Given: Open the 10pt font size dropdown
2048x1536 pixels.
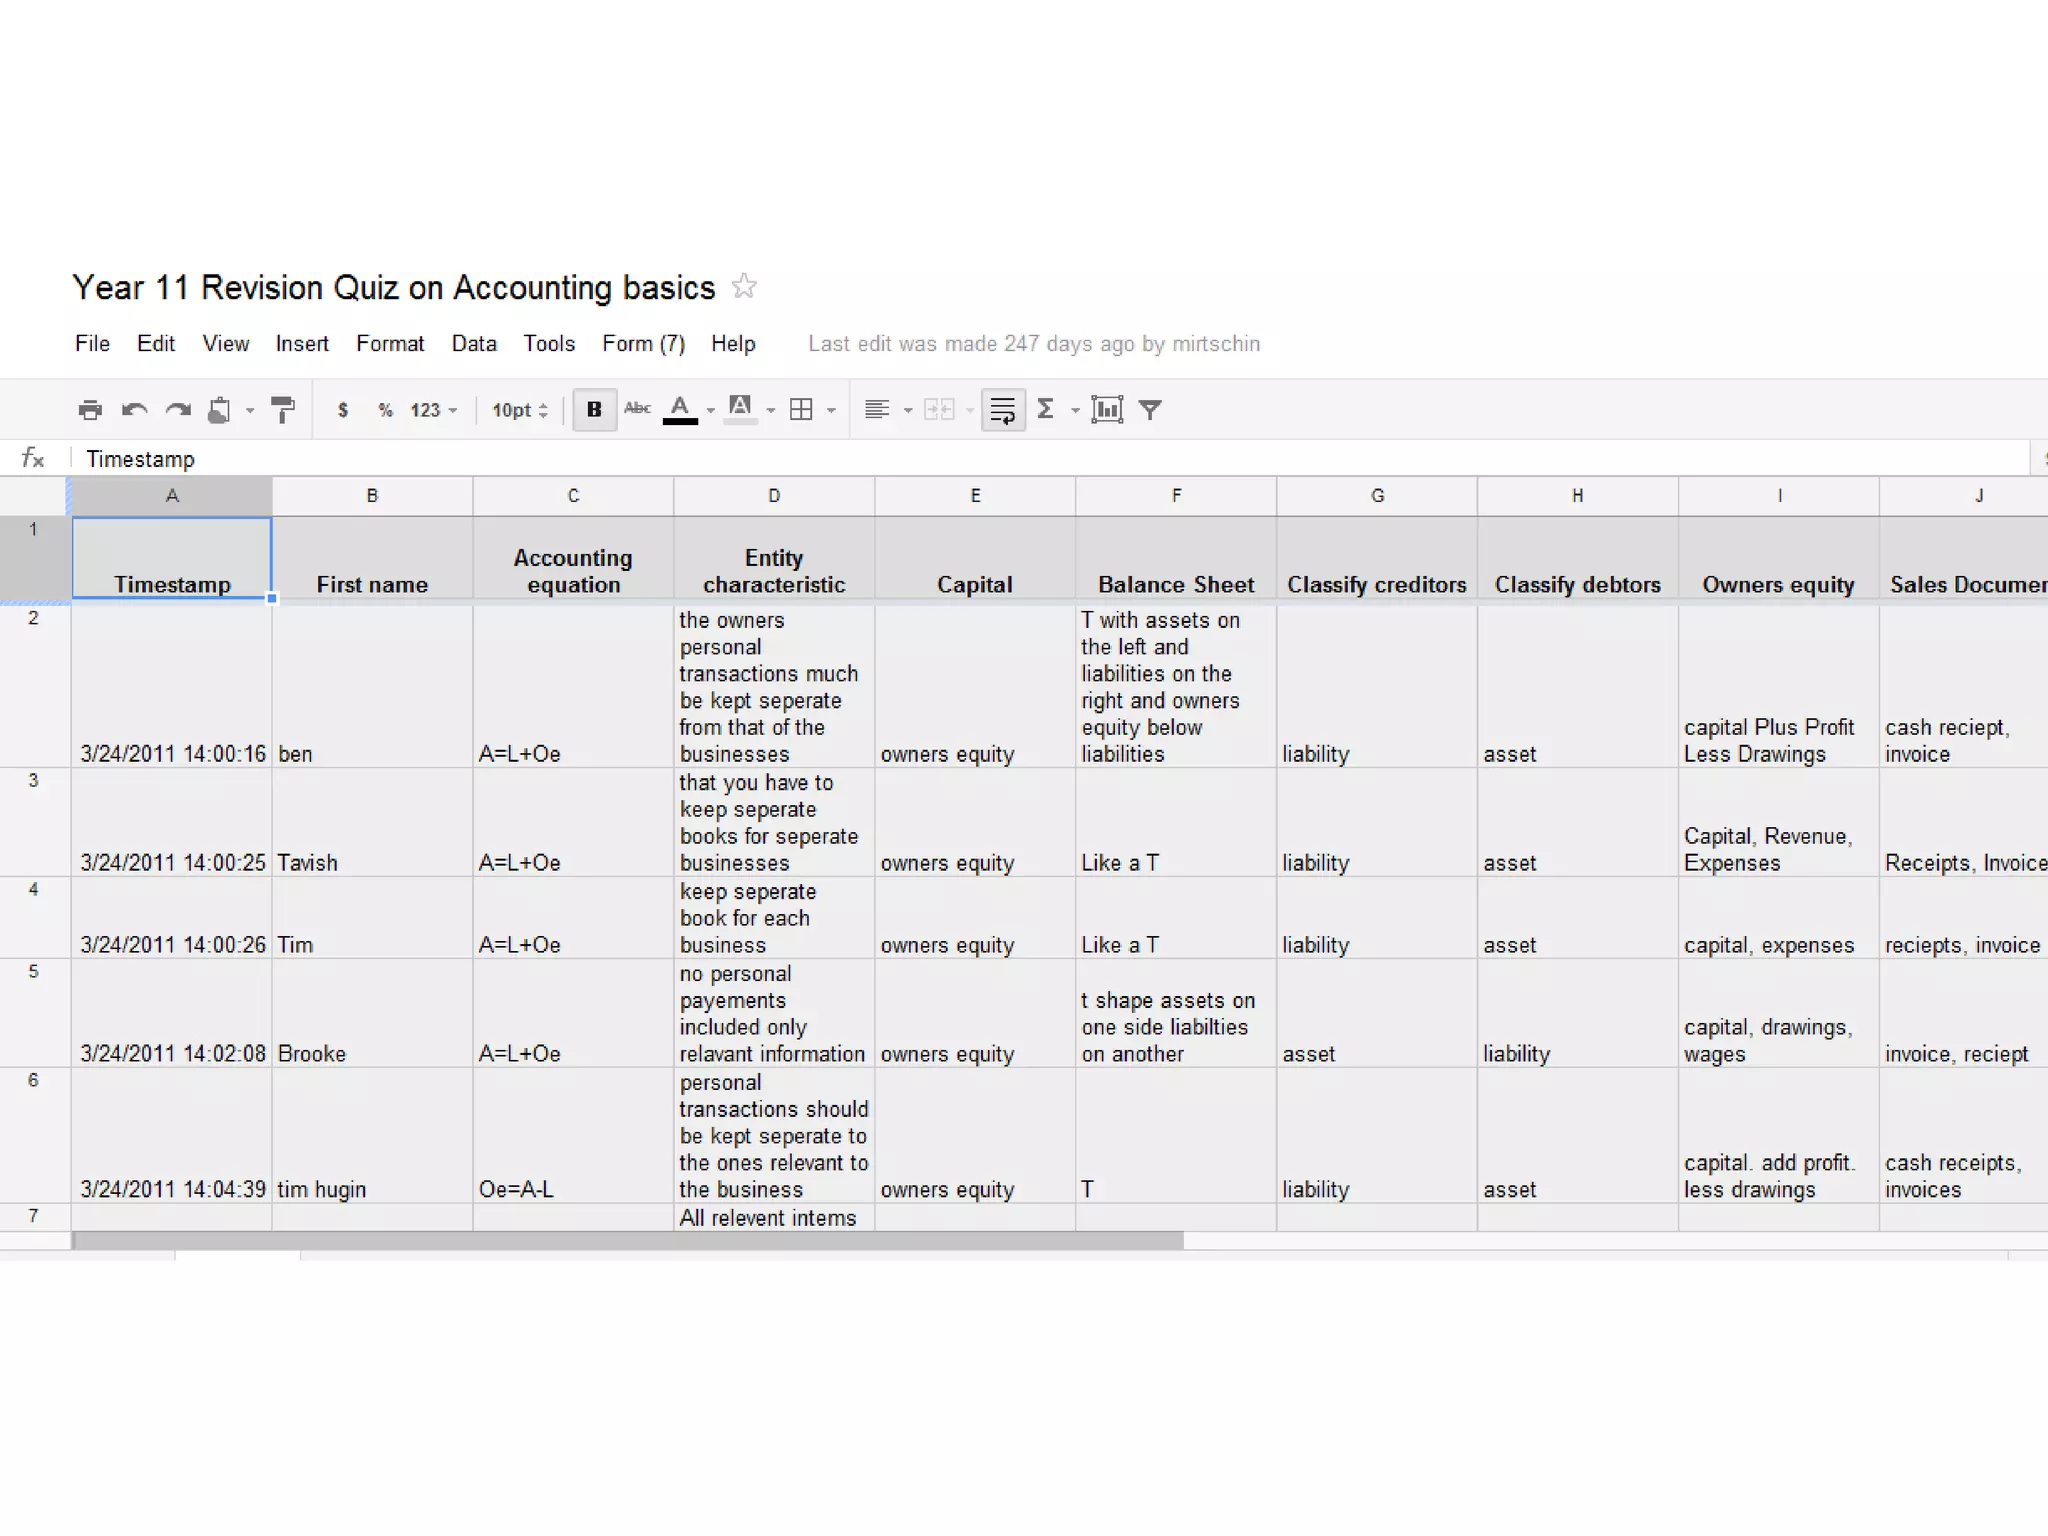Looking at the screenshot, I should pyautogui.click(x=519, y=410).
